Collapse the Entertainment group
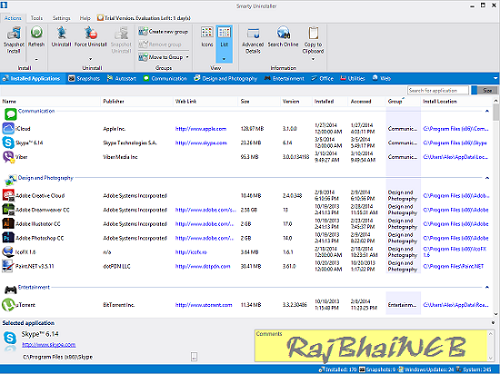 pyautogui.click(x=487, y=287)
